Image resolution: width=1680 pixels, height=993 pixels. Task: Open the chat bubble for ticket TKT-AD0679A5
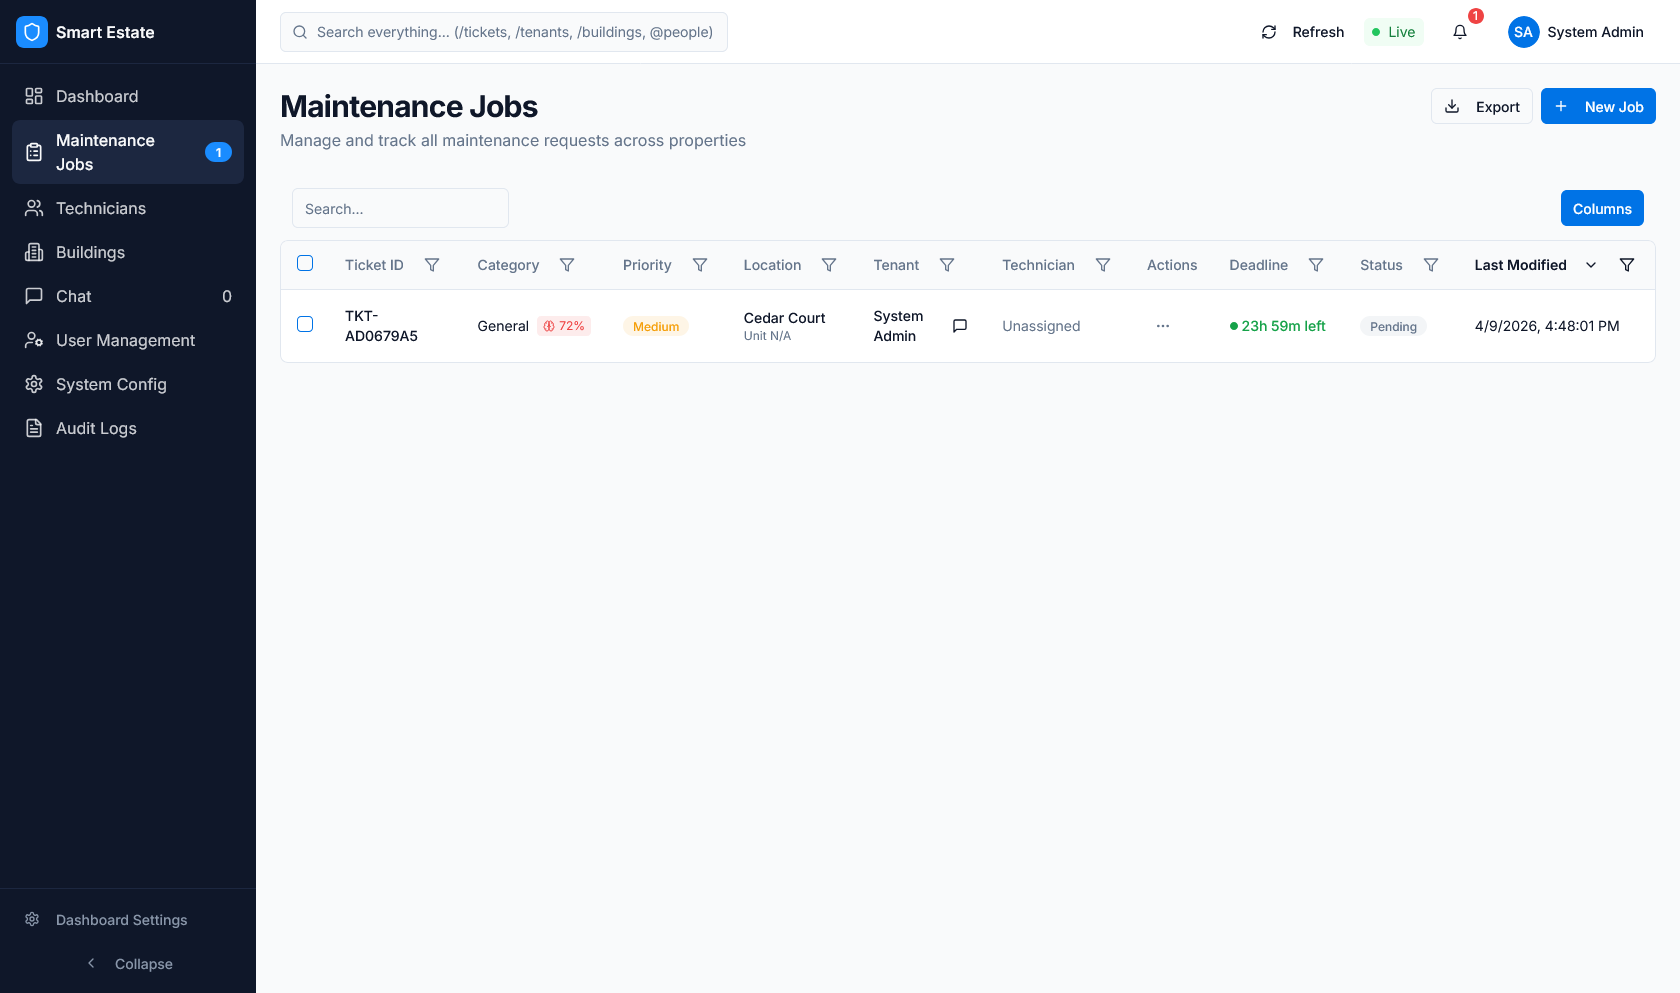pyautogui.click(x=960, y=325)
